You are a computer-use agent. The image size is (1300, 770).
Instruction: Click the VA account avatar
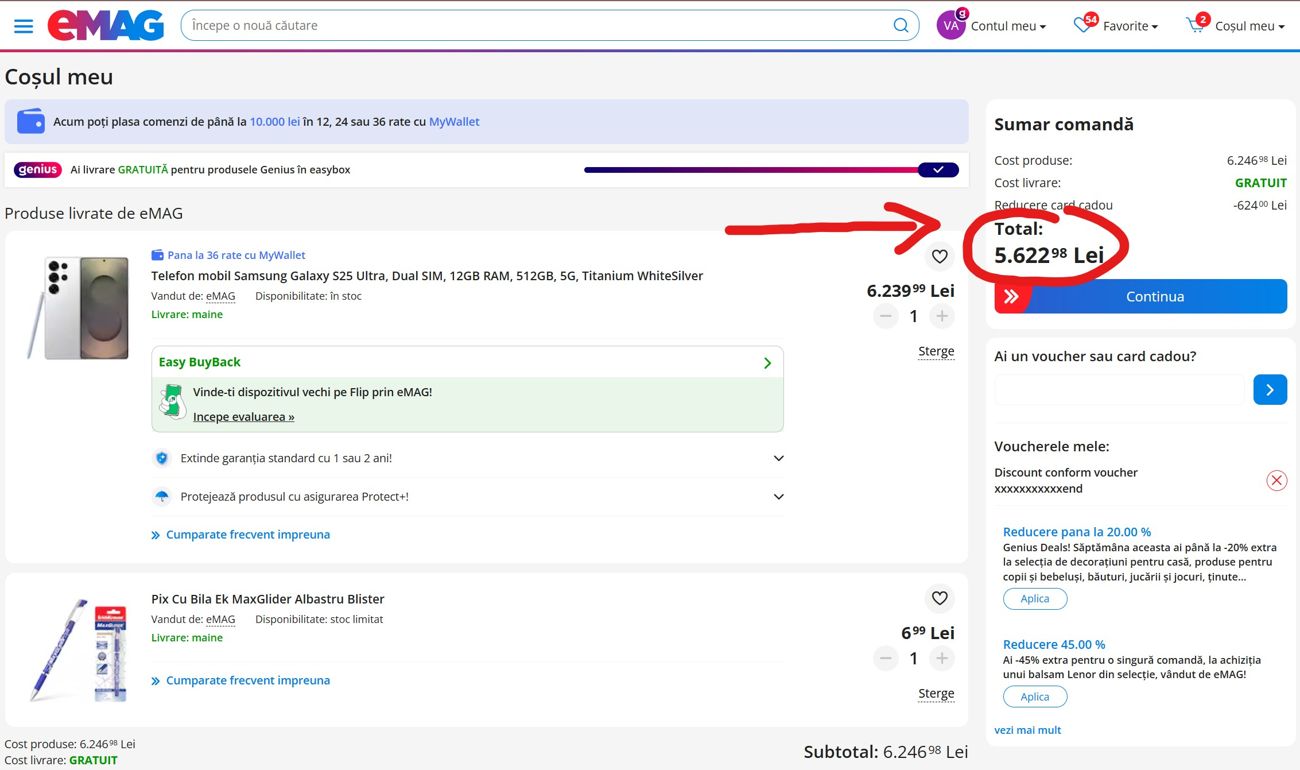pyautogui.click(x=951, y=26)
